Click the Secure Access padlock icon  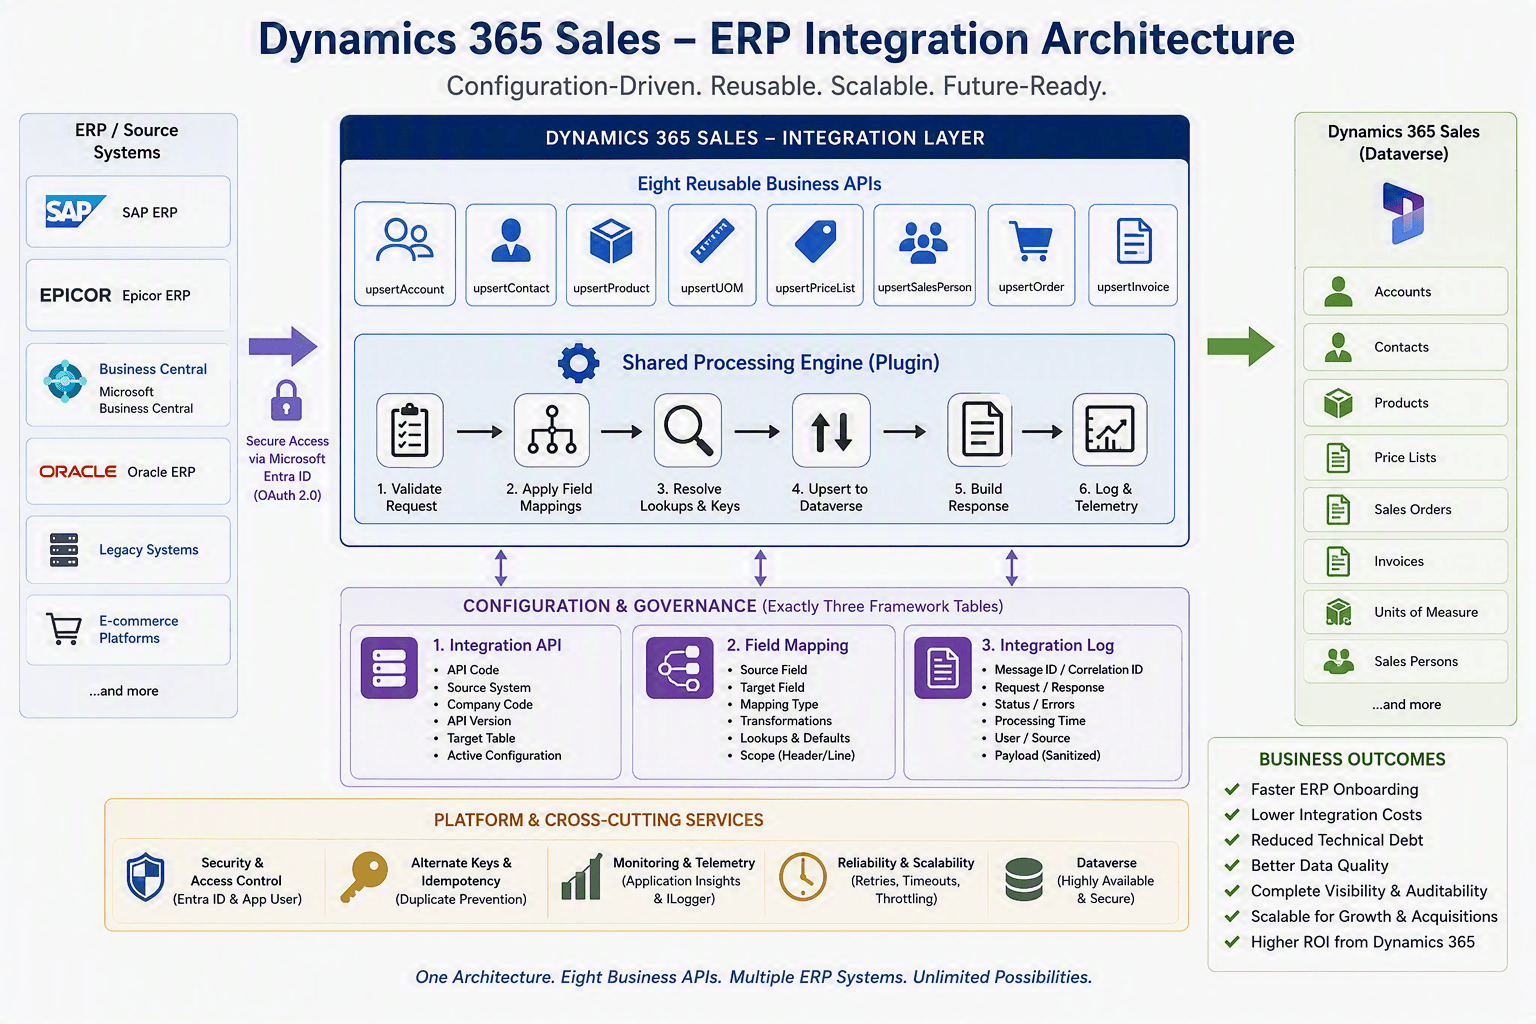click(286, 401)
